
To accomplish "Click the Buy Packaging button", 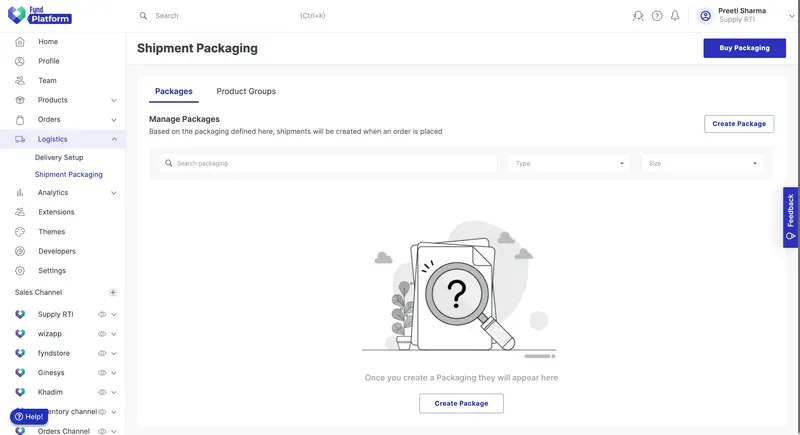I will click(744, 48).
